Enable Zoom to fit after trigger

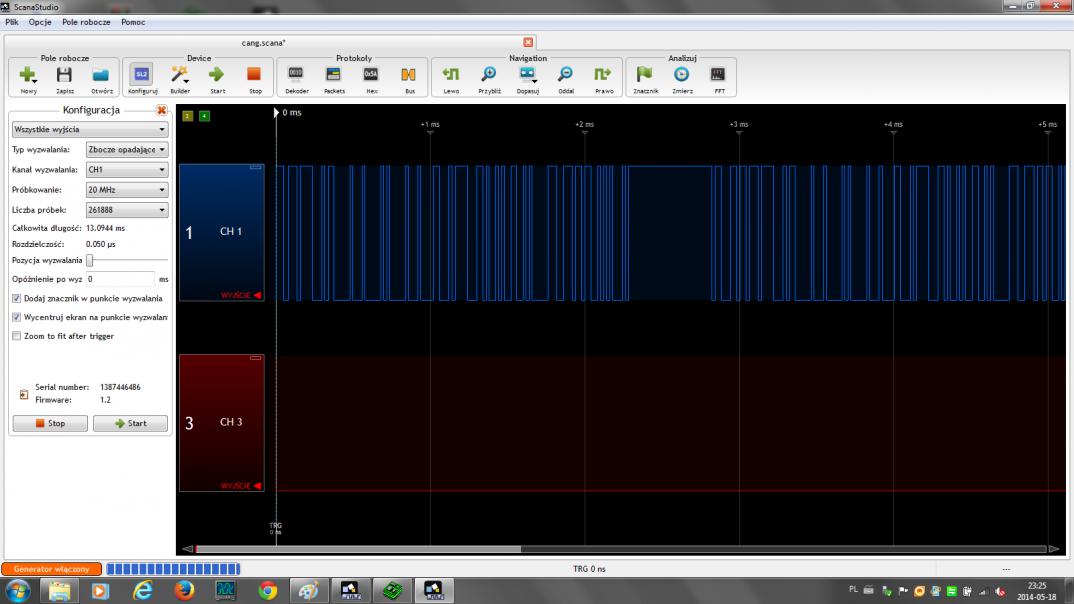16,336
